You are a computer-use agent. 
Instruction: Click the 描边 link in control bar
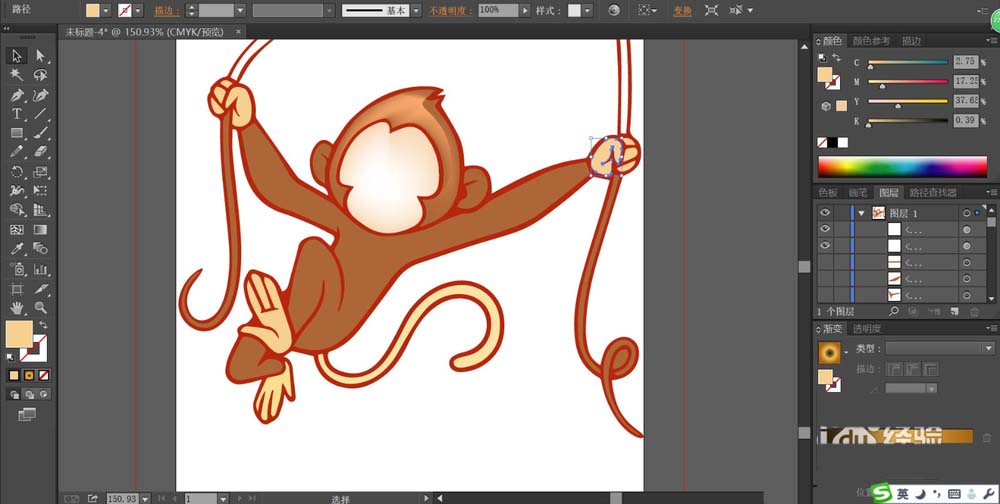(x=167, y=10)
